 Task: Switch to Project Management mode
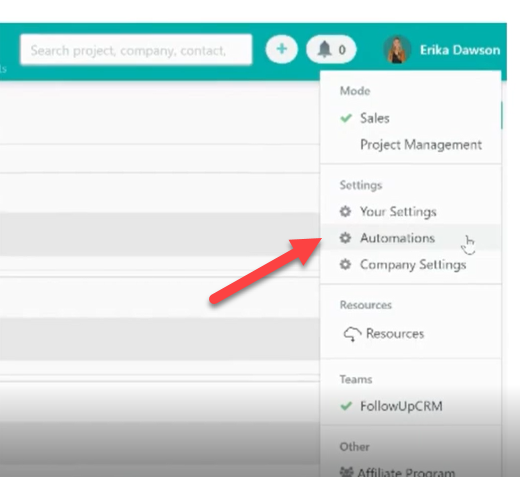pos(421,145)
